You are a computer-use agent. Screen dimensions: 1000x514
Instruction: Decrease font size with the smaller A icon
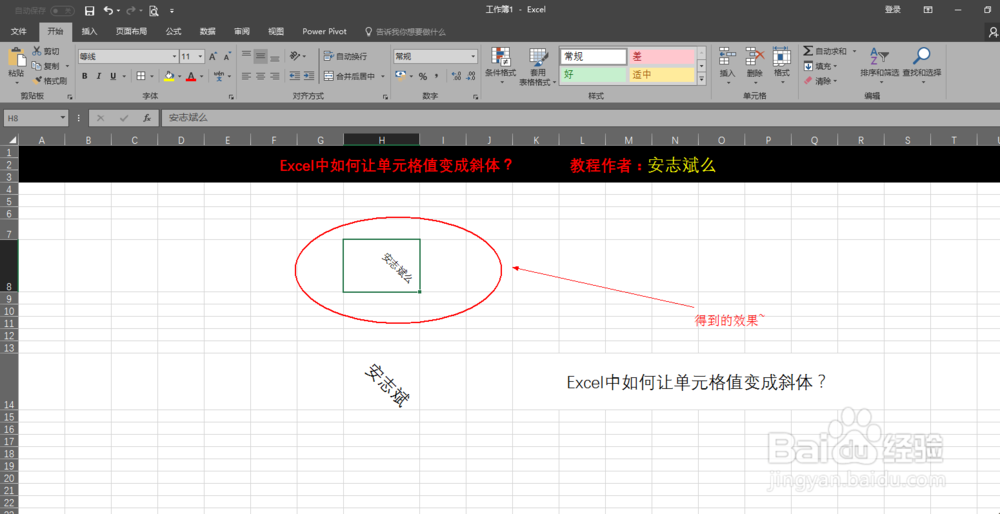click(x=227, y=57)
